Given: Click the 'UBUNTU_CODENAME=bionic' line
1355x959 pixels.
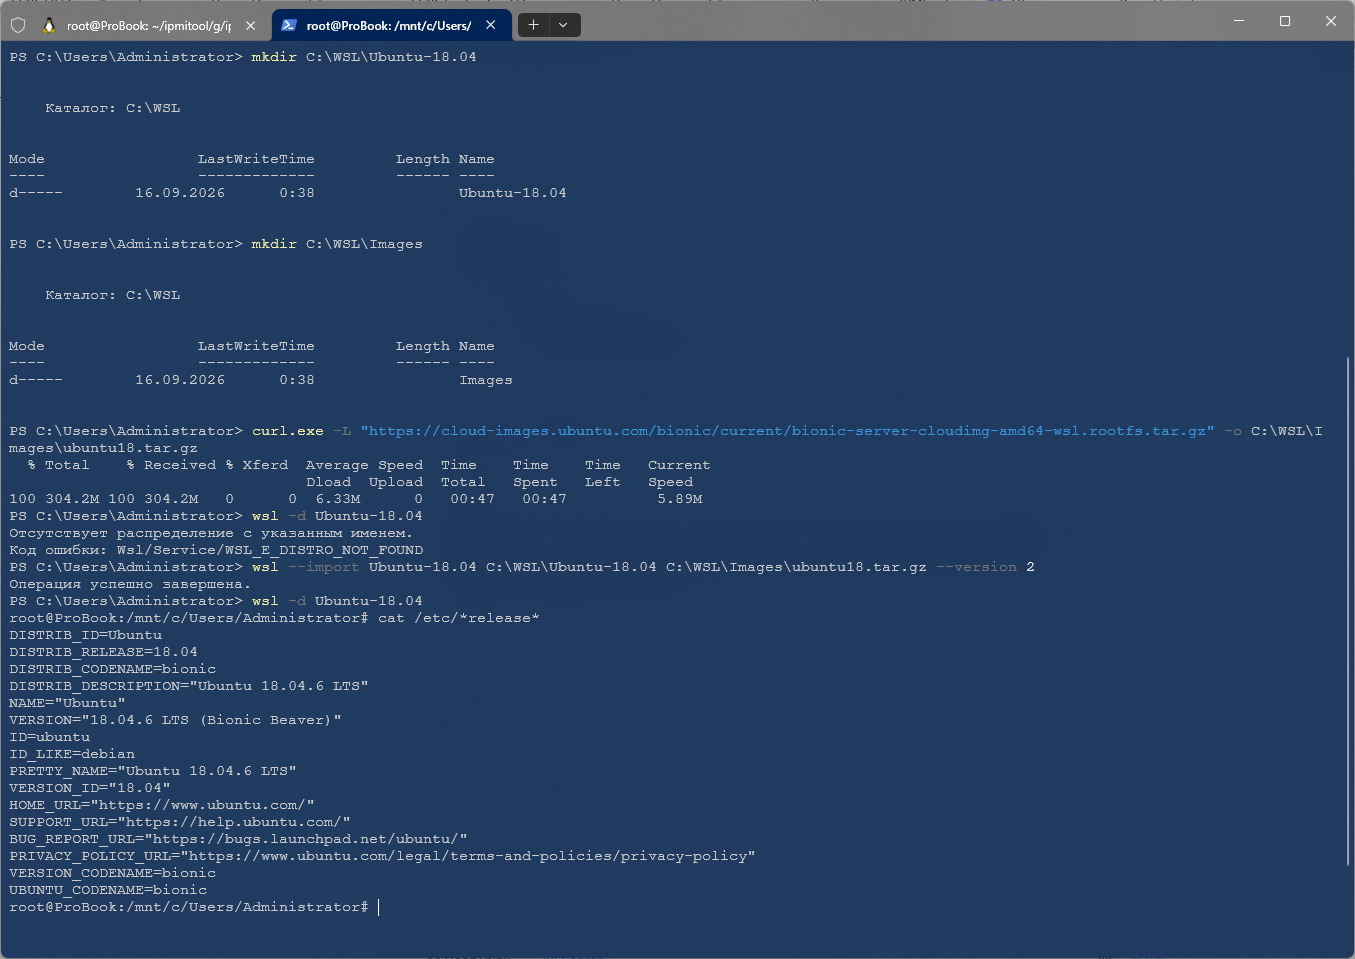Looking at the screenshot, I should click(108, 890).
